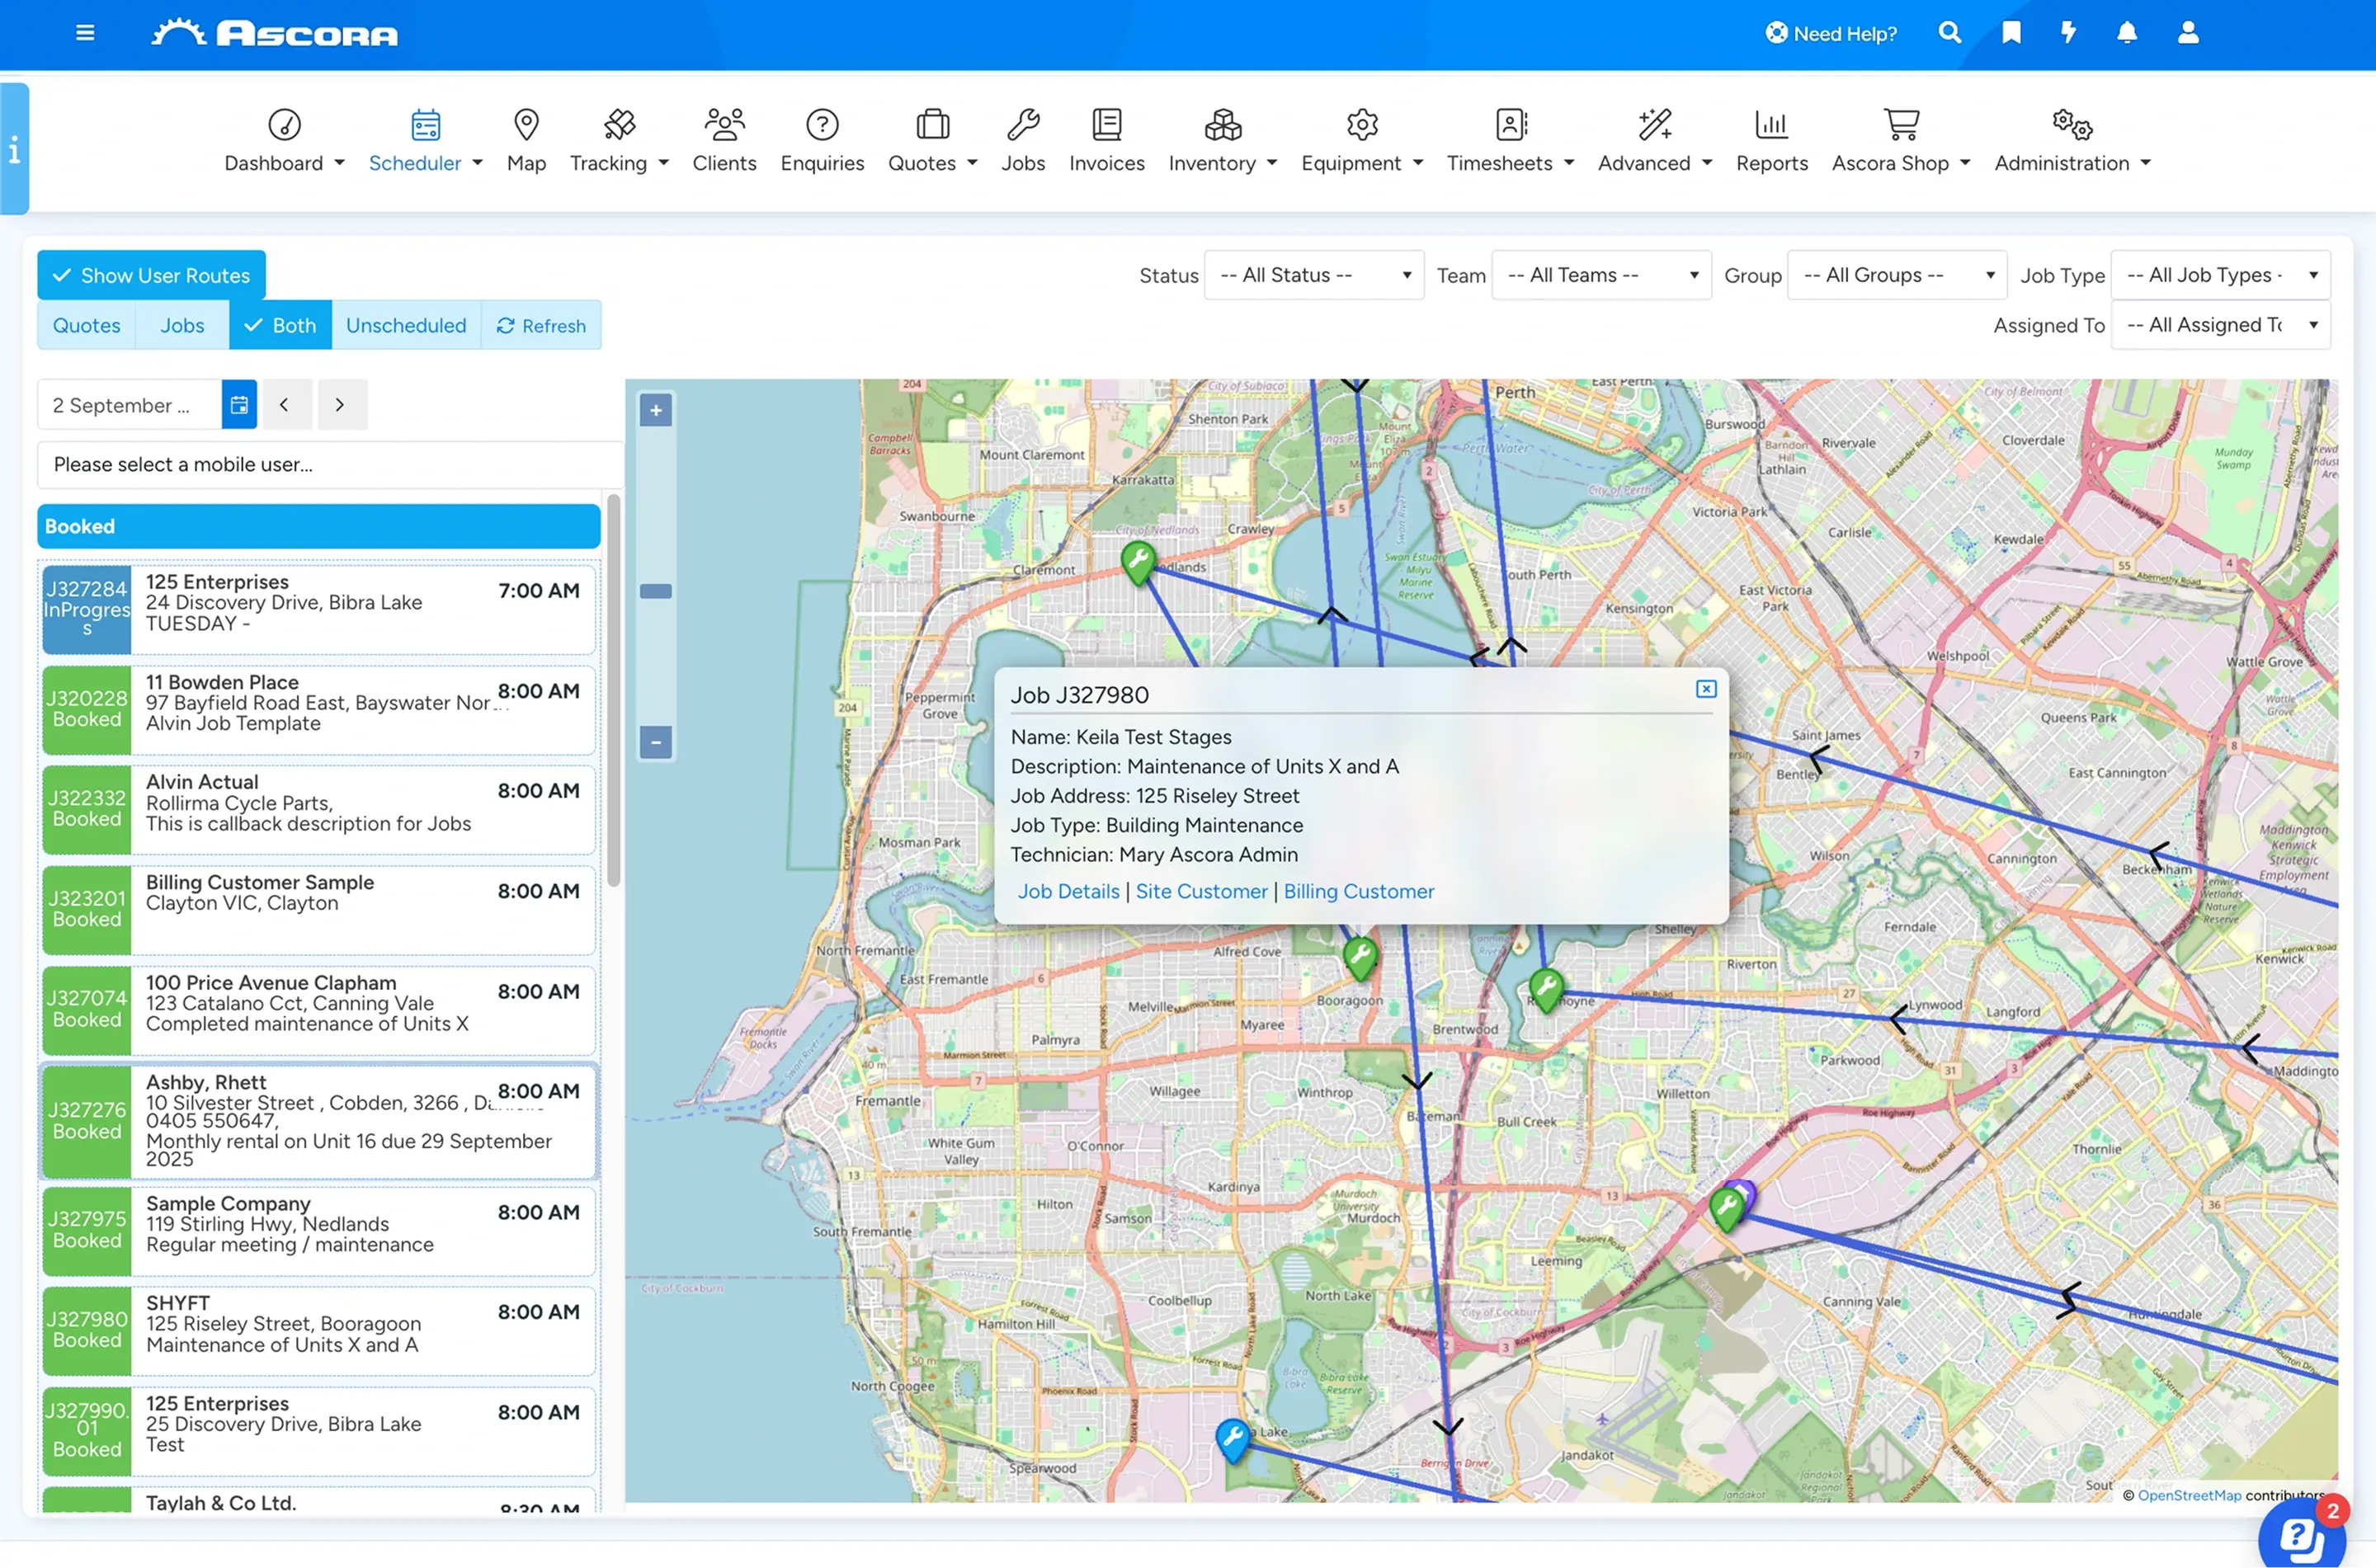Select job J327276 Ashby, Rhett
This screenshot has width=2376, height=1568.
[x=318, y=1121]
